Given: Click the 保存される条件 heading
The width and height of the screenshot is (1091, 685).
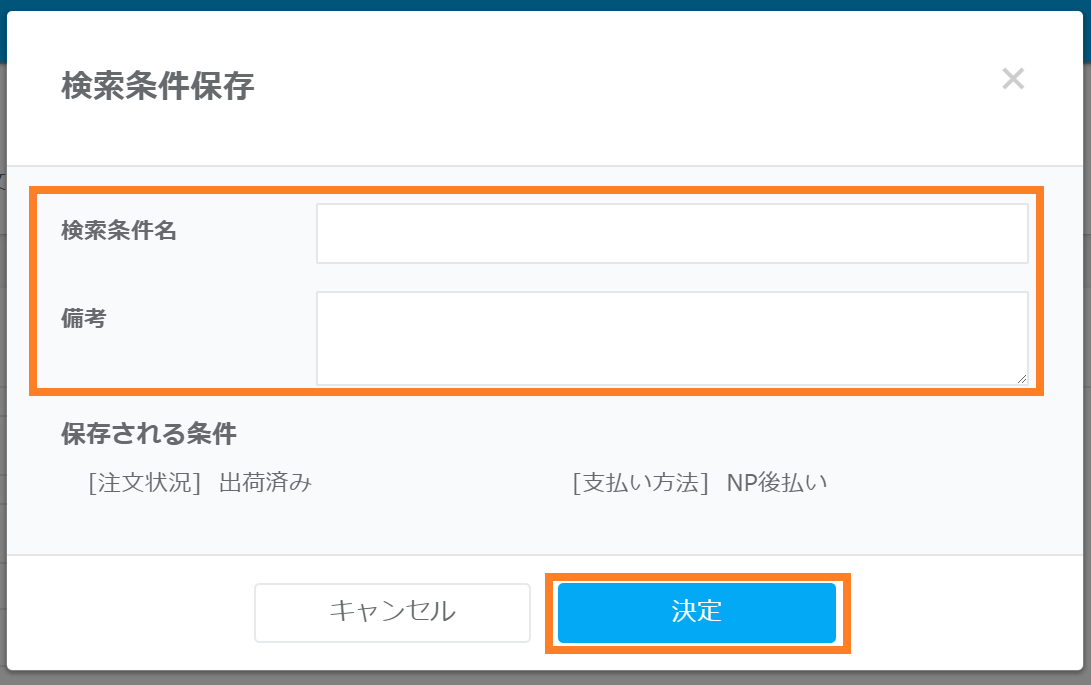Looking at the screenshot, I should click(149, 434).
